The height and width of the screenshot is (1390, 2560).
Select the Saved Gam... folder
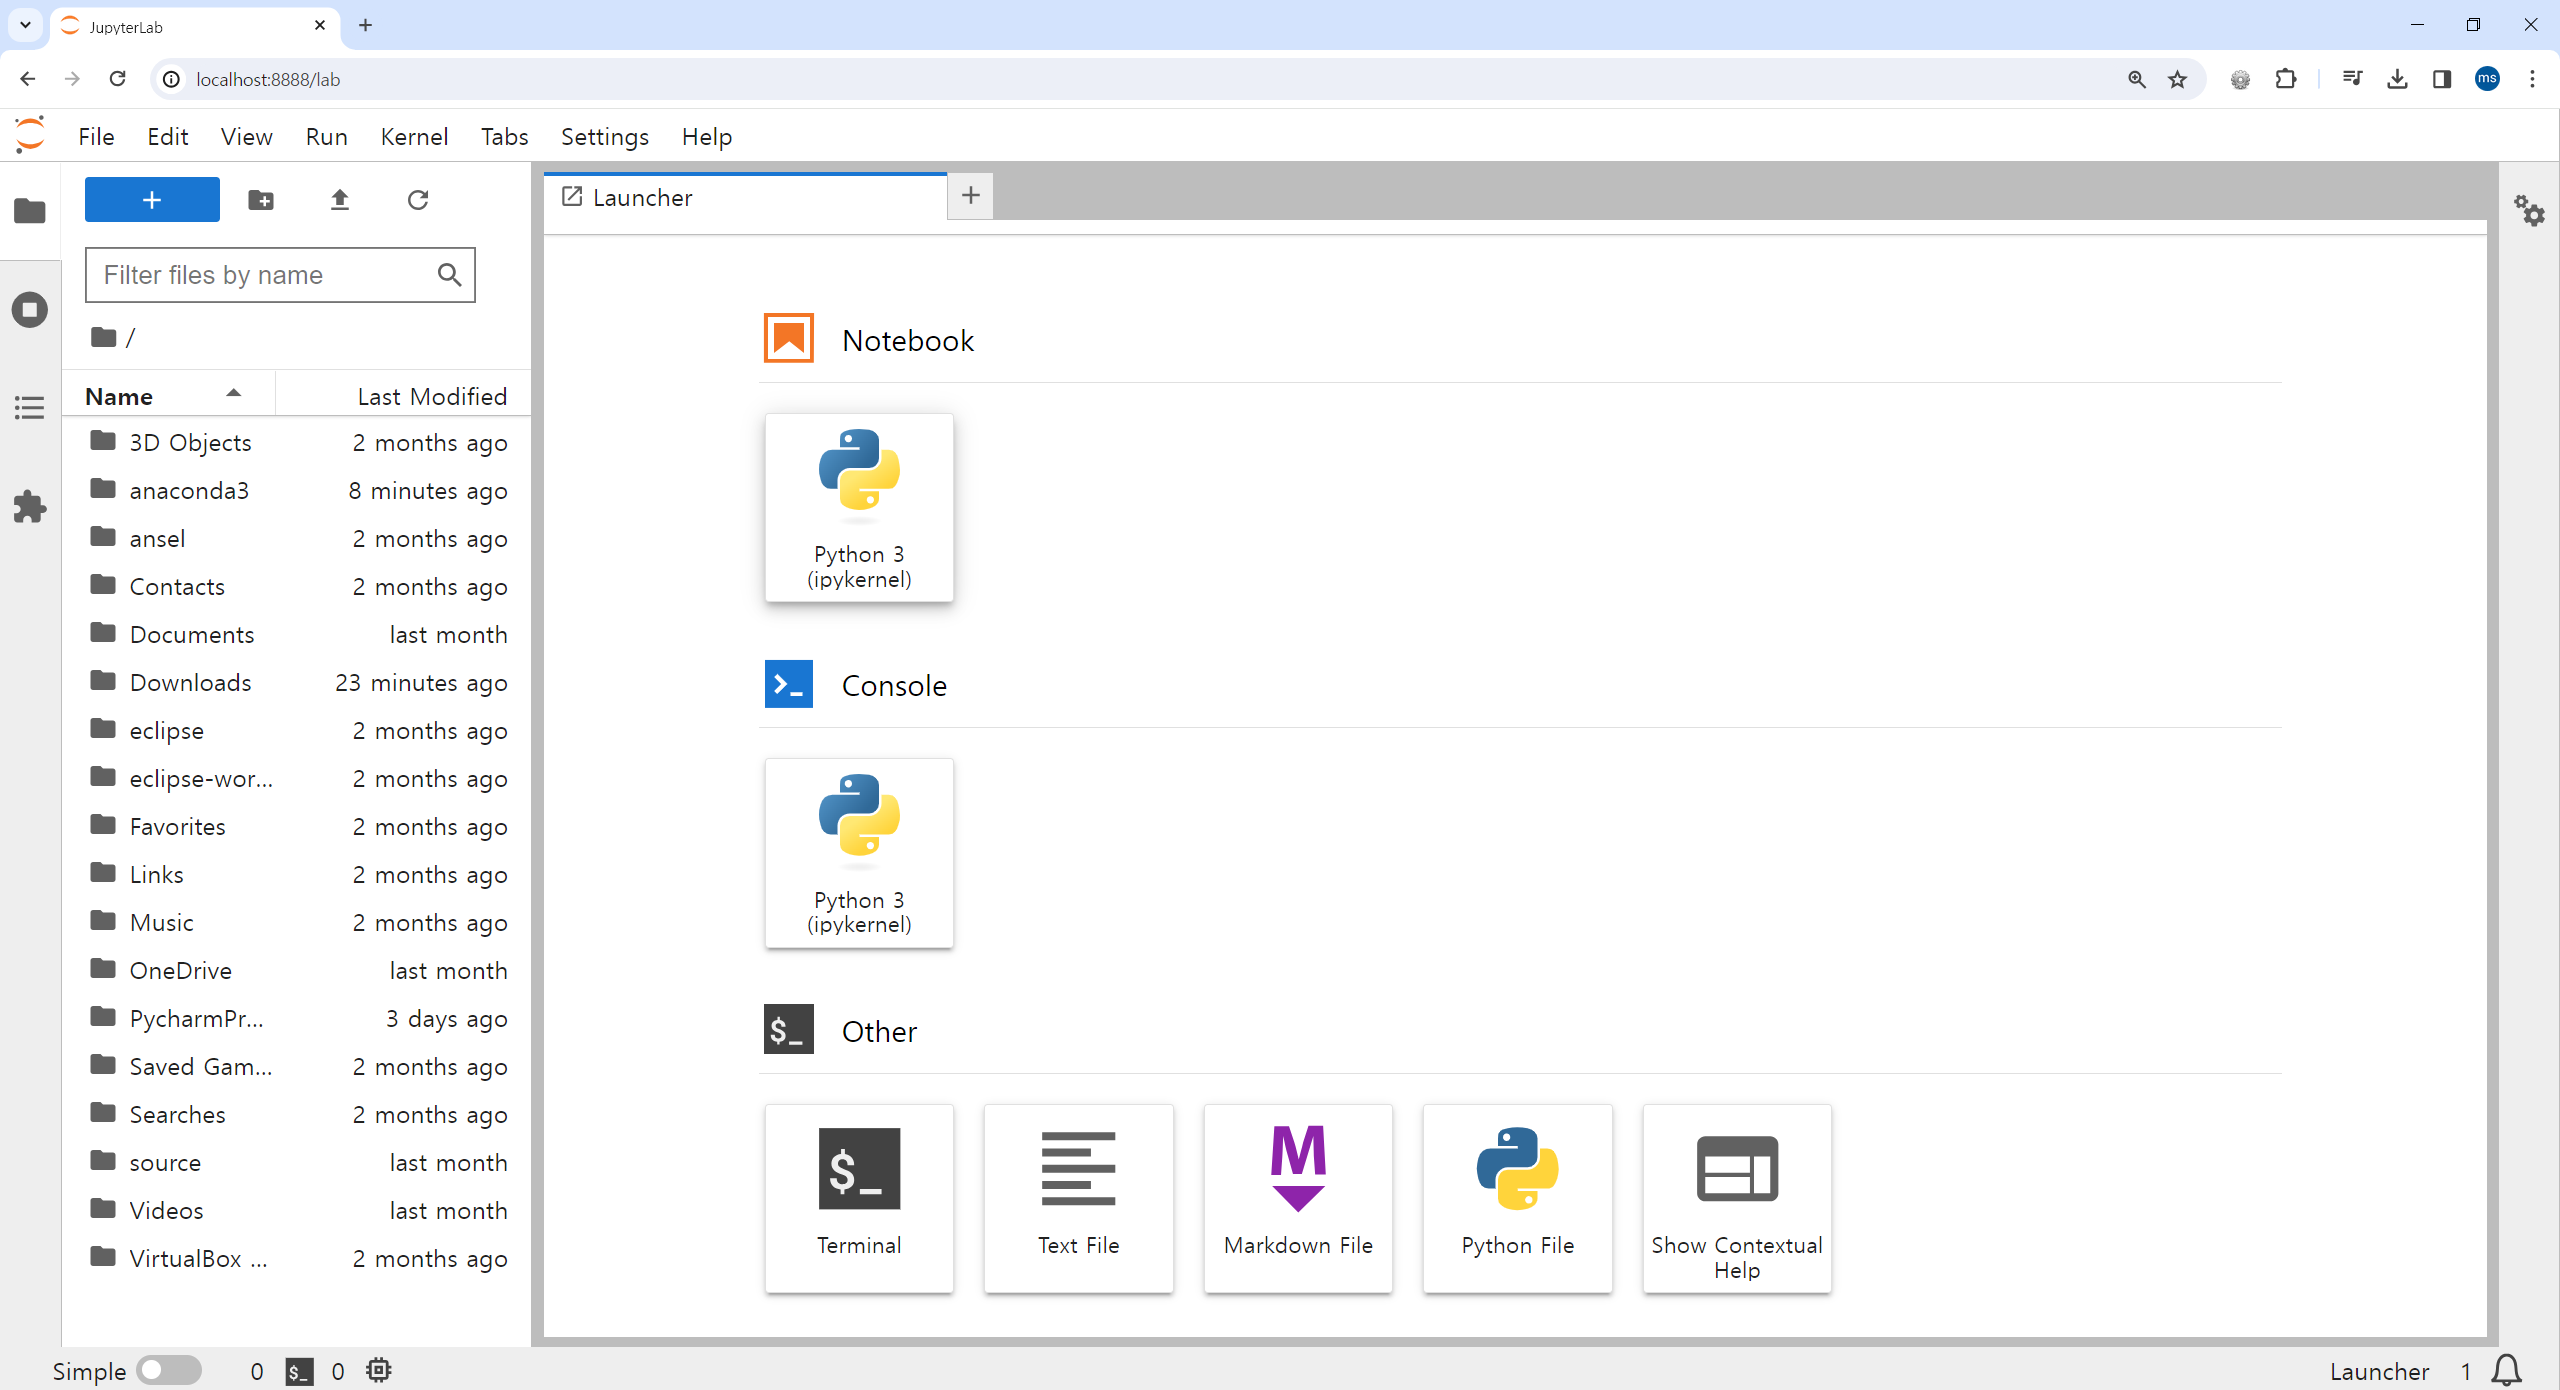pyautogui.click(x=297, y=1067)
